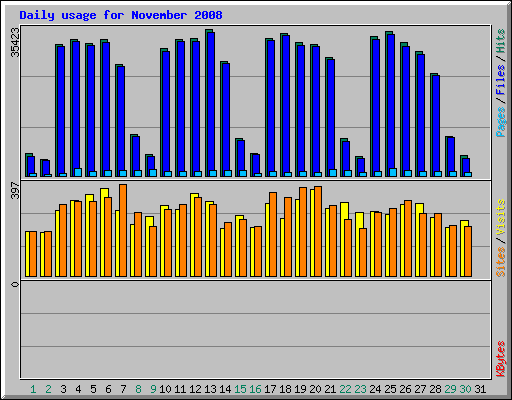Select the orange sites bar for day 1
Image resolution: width=512 pixels, height=400 pixels.
tap(33, 254)
